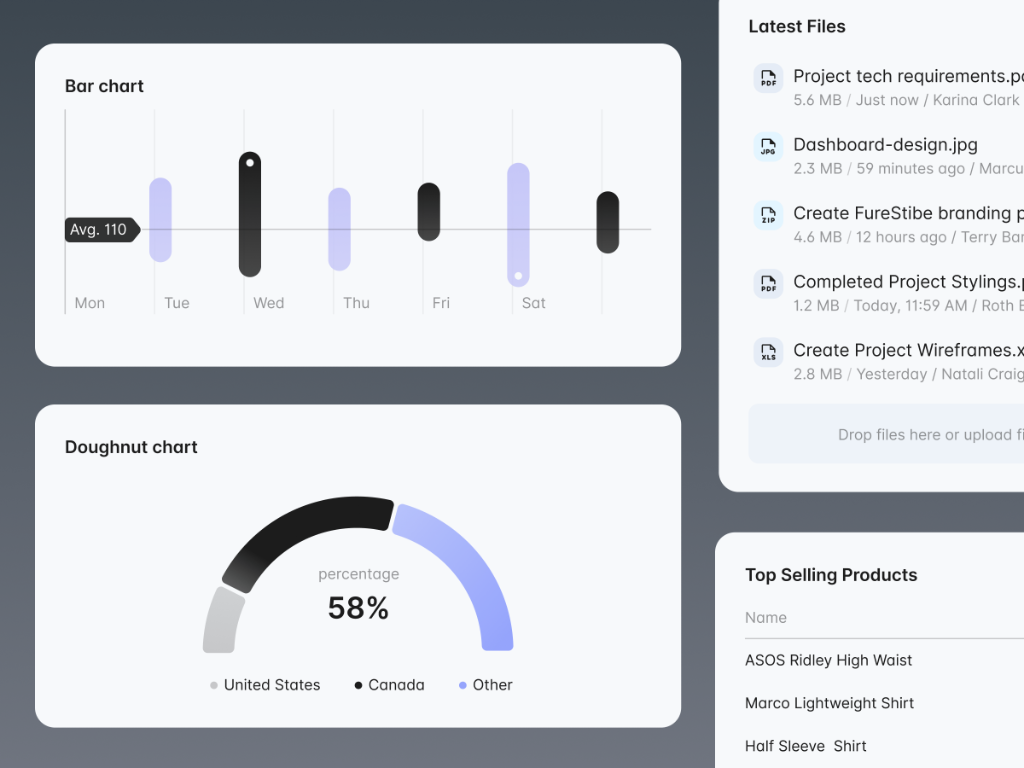The height and width of the screenshot is (768, 1024).
Task: Select the Wednesday bar in bar chart
Action: coord(250,214)
